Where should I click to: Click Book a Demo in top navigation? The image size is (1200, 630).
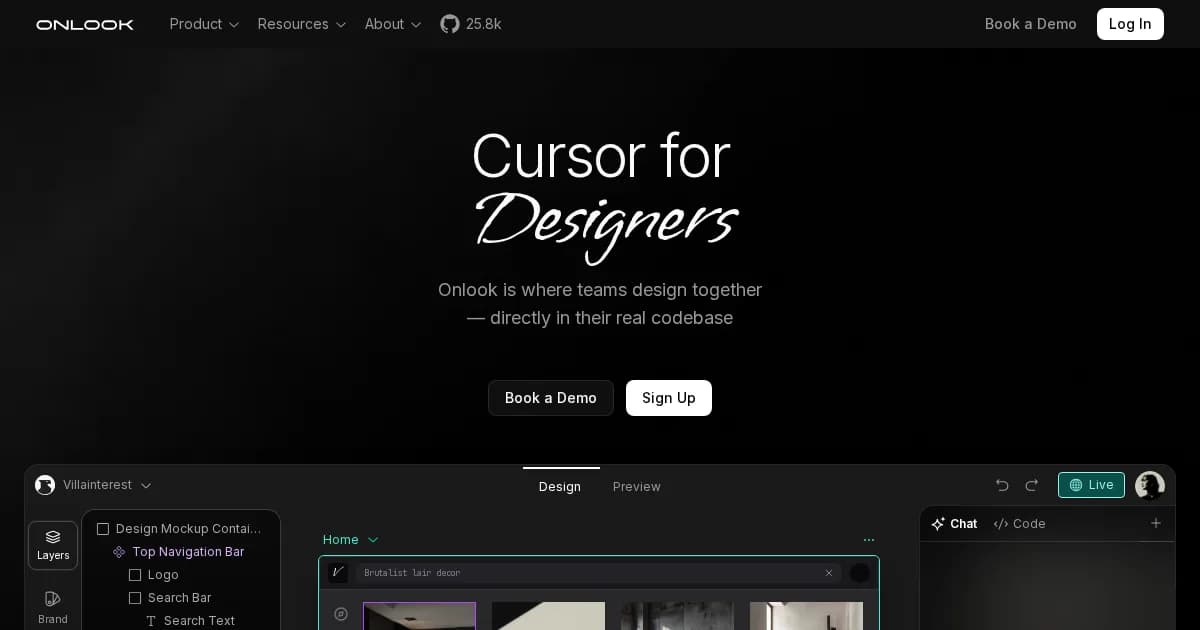[x=1031, y=24]
